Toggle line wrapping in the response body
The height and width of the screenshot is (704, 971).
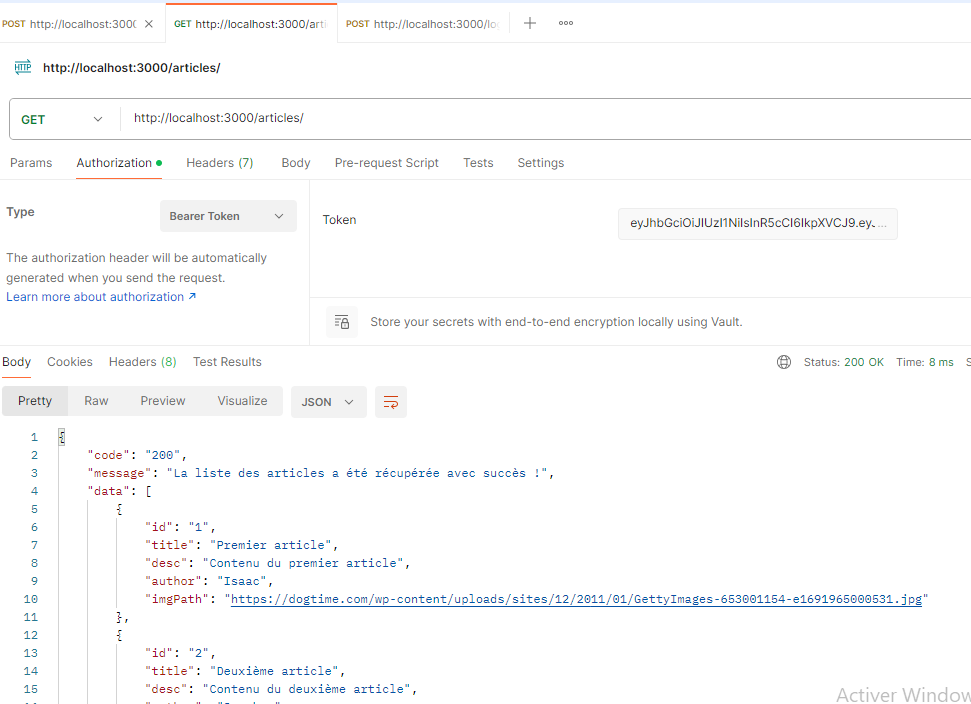coord(390,401)
